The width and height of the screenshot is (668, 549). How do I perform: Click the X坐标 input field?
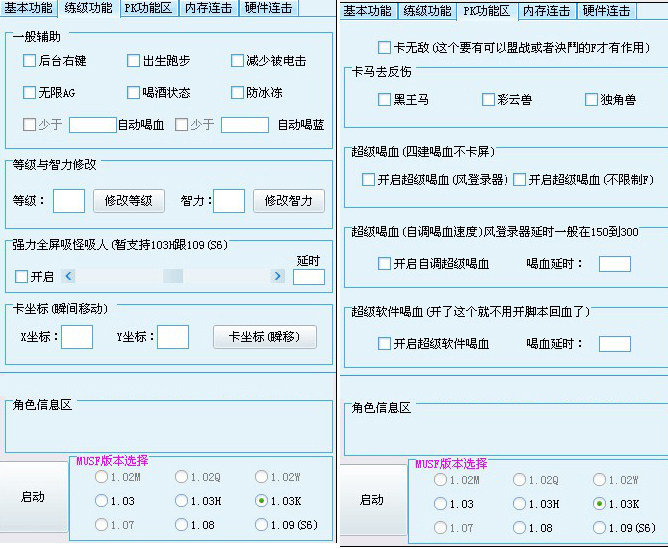77,337
